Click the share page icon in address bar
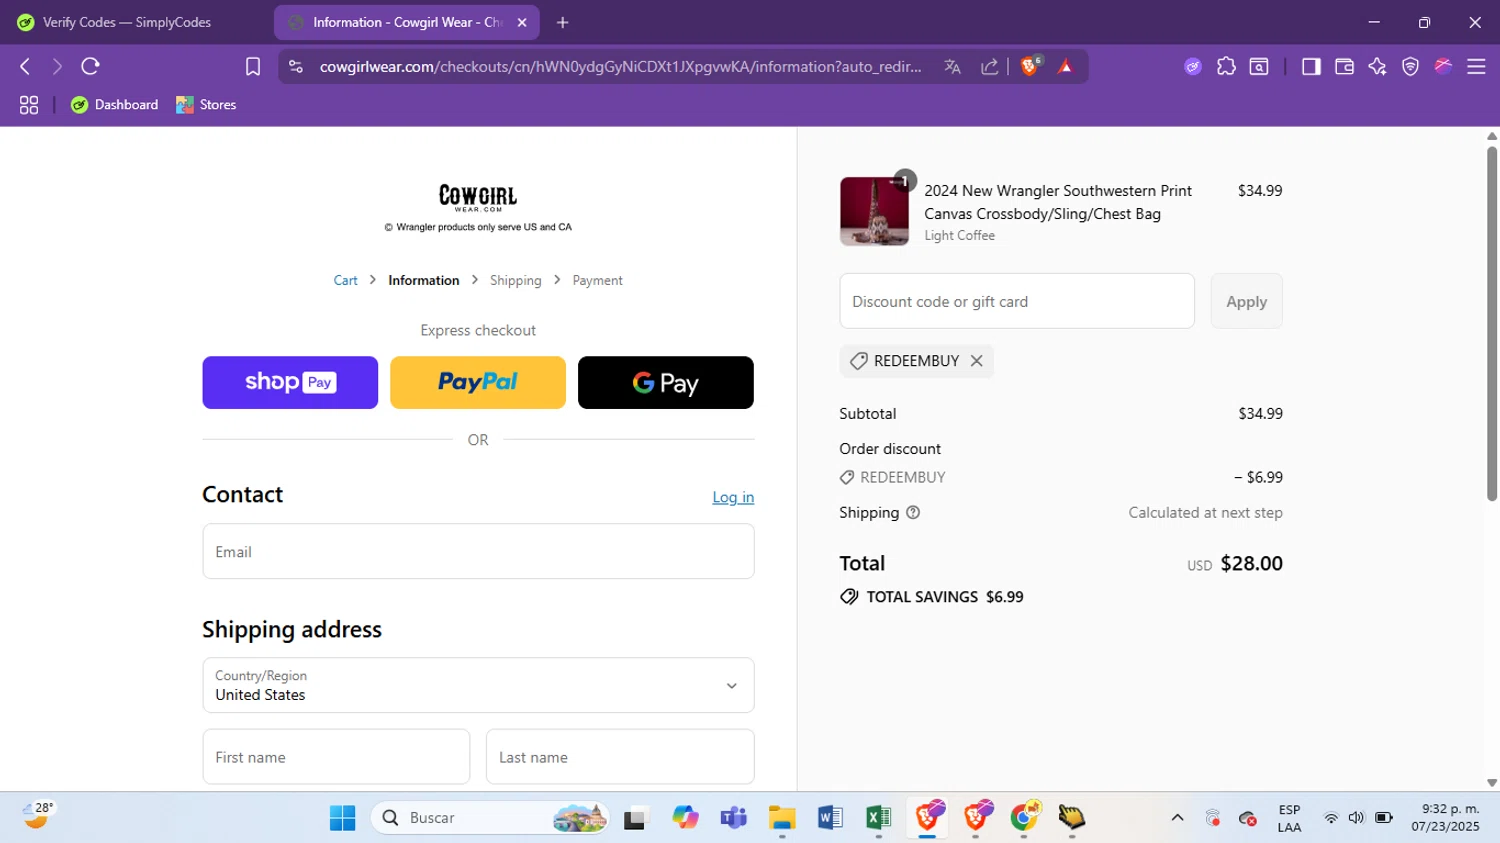The image size is (1500, 843). [x=989, y=66]
